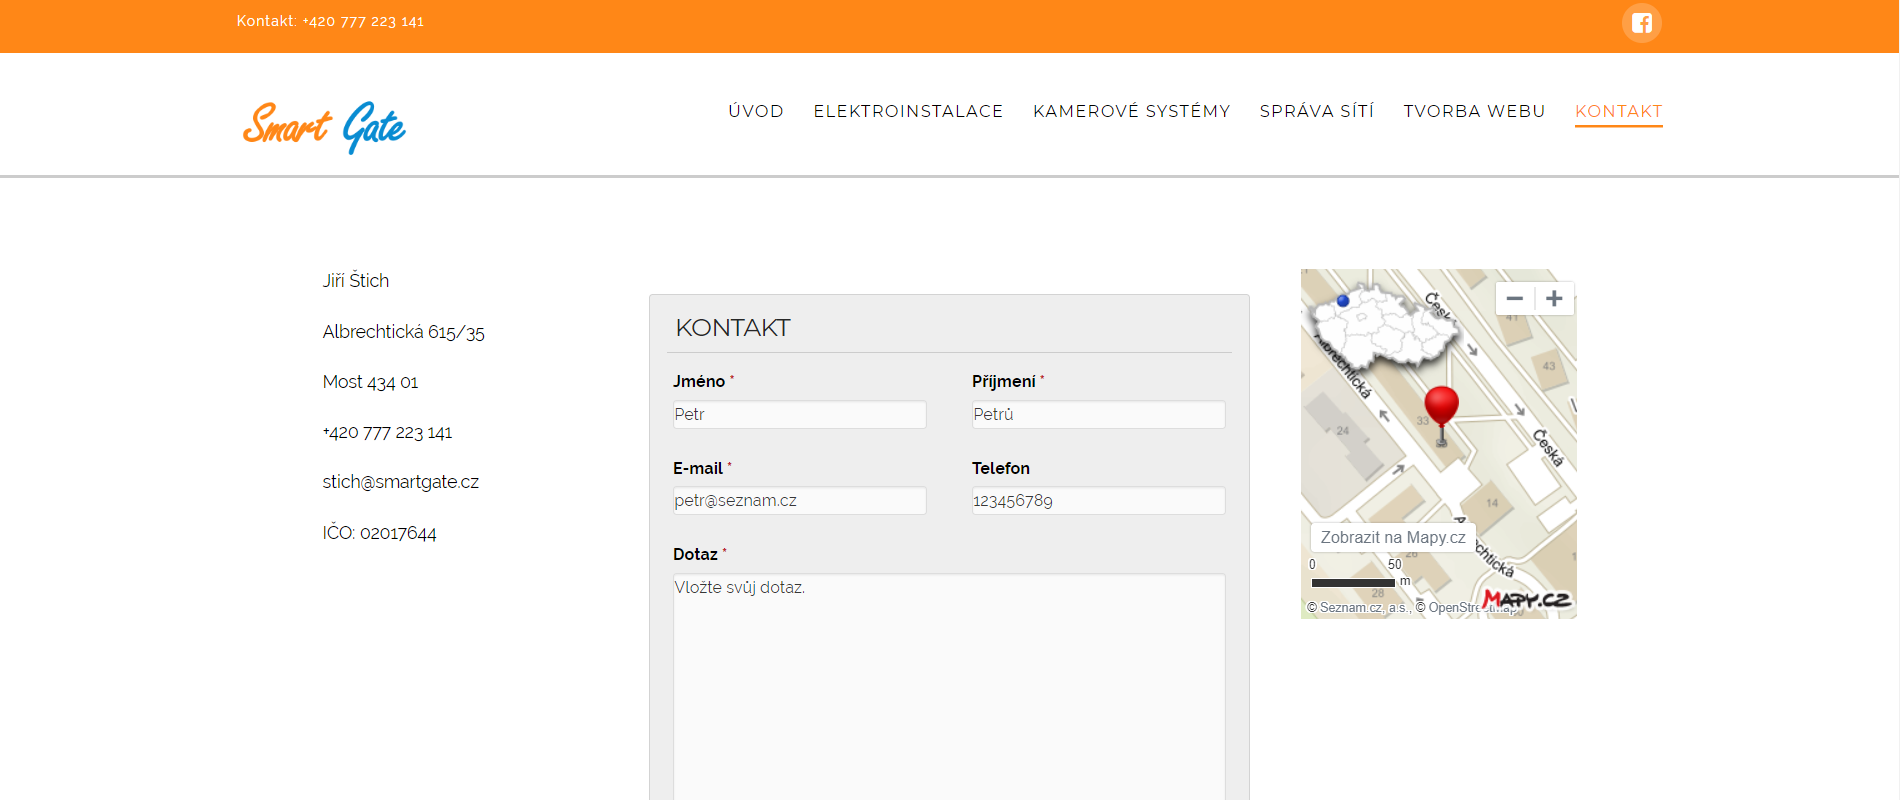The width and height of the screenshot is (1900, 800).
Task: Zoom out the map with minus button
Action: click(x=1515, y=299)
